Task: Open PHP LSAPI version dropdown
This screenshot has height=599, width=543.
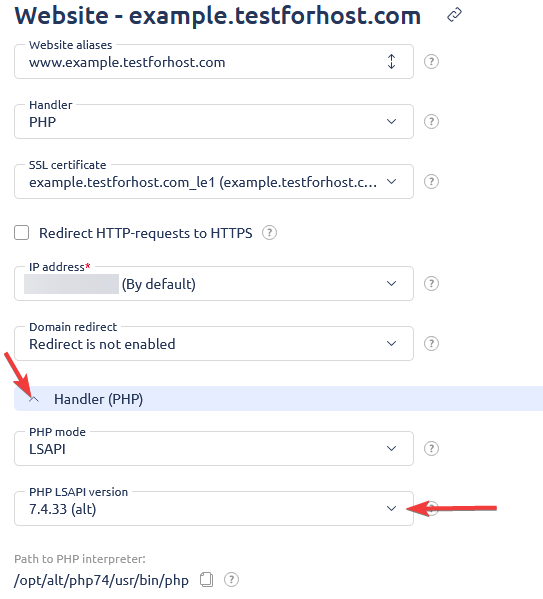Action: [x=214, y=508]
